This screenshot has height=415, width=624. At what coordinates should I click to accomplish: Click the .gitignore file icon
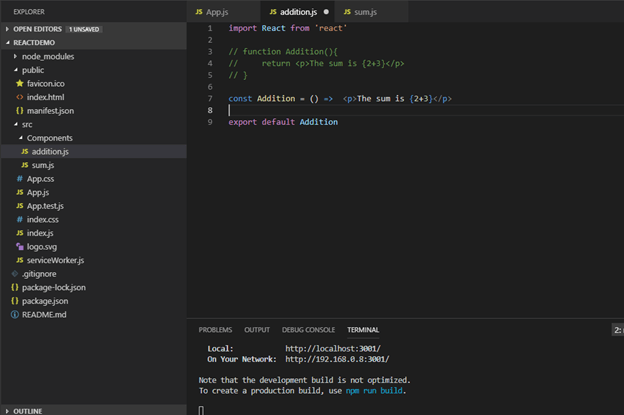point(14,273)
